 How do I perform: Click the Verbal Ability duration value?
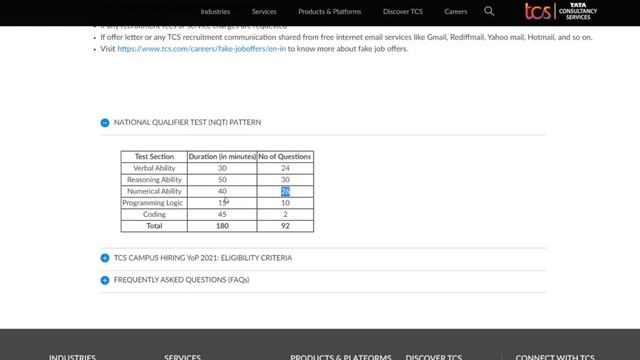pos(222,168)
